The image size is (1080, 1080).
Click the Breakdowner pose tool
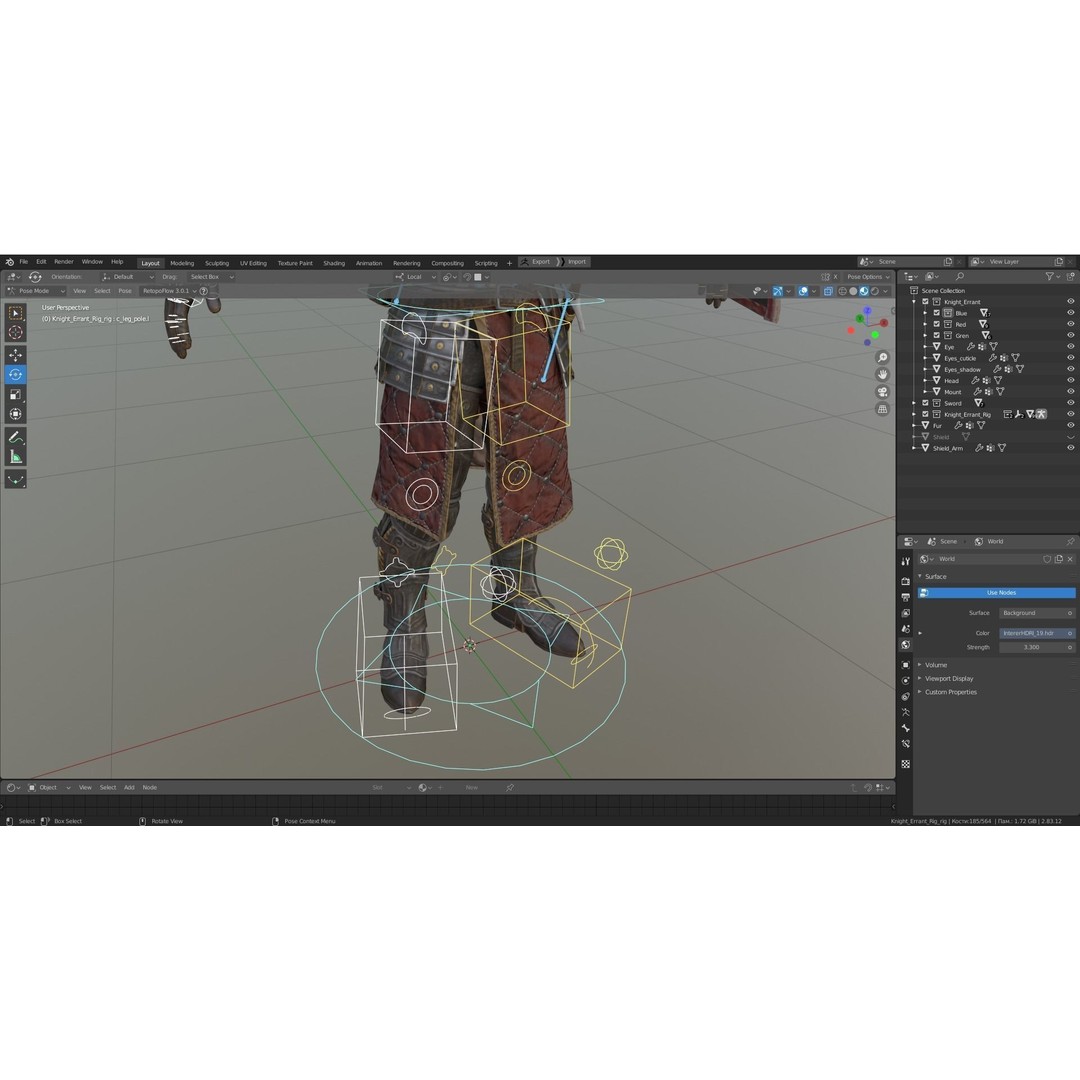click(x=15, y=479)
